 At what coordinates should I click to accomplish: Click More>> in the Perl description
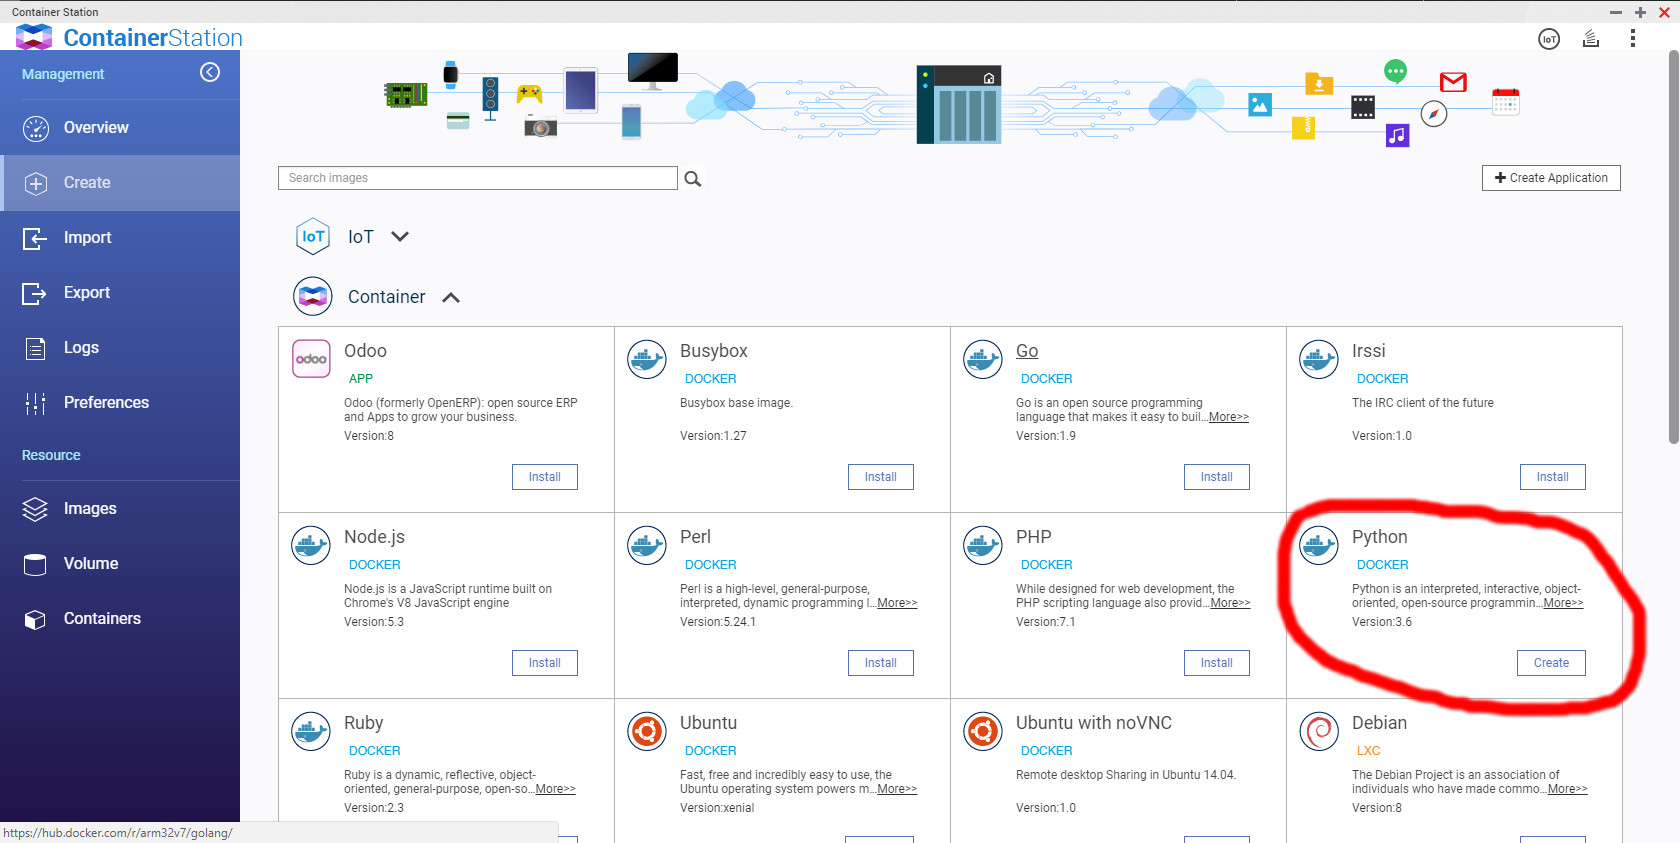tap(897, 603)
